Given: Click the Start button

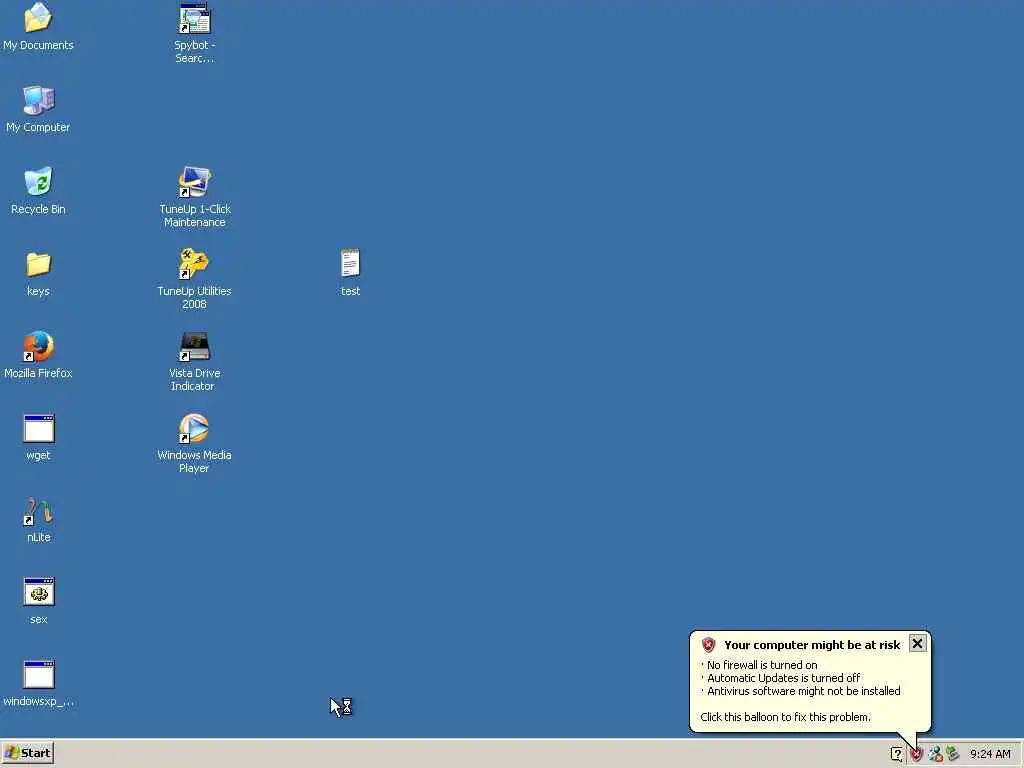Looking at the screenshot, I should pyautogui.click(x=27, y=753).
